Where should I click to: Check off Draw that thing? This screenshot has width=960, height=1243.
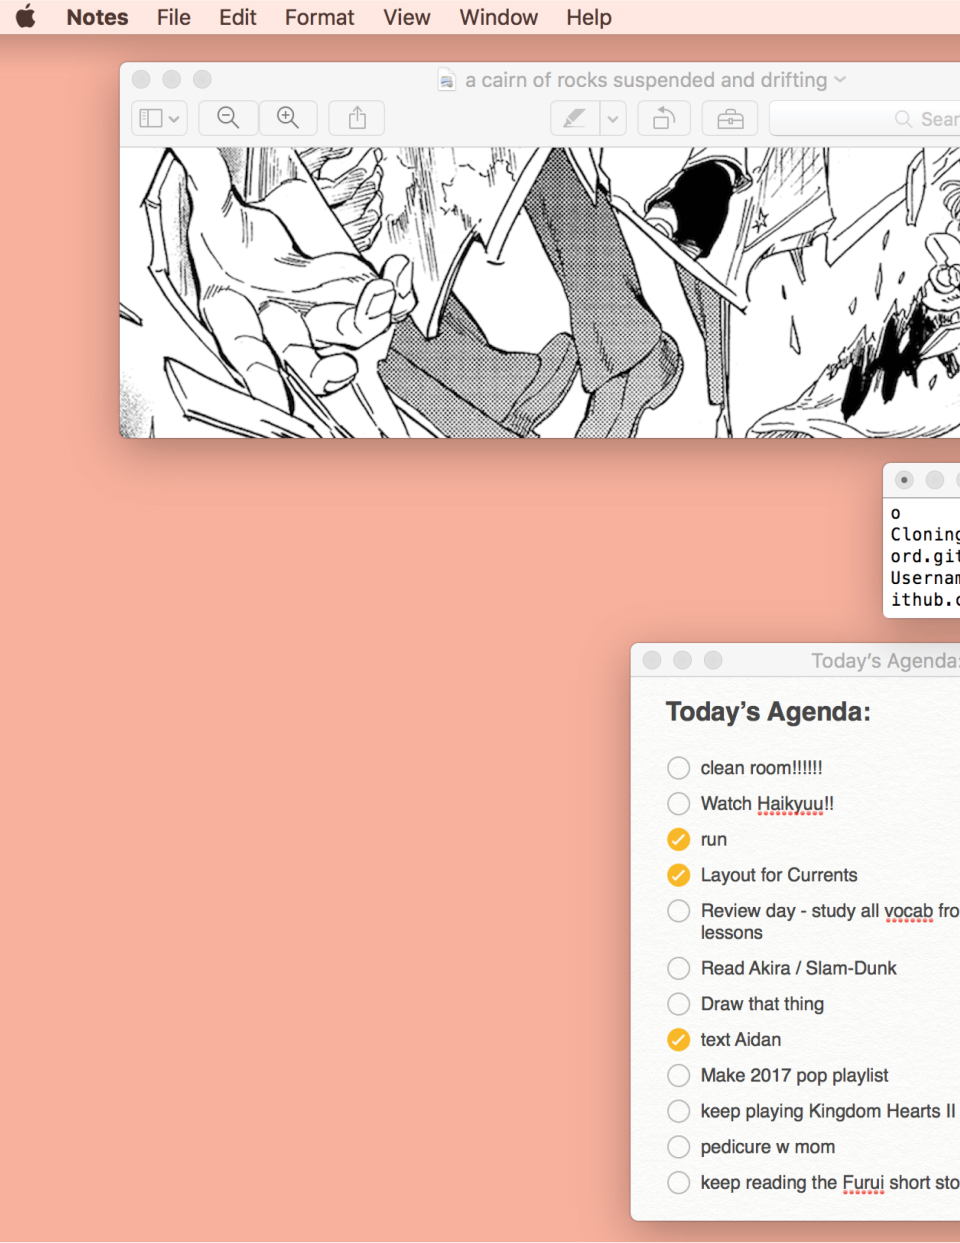click(678, 1004)
